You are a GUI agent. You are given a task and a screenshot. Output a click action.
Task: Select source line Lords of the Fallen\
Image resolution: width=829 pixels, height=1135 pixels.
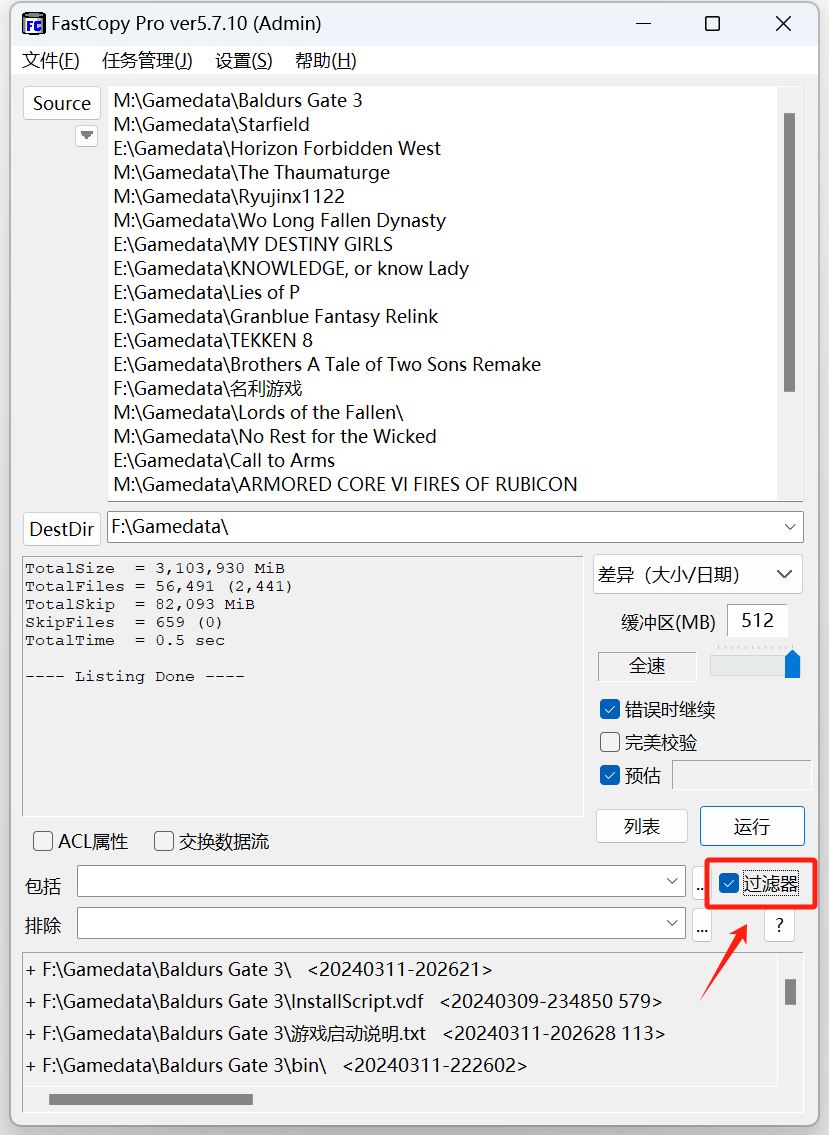point(258,413)
